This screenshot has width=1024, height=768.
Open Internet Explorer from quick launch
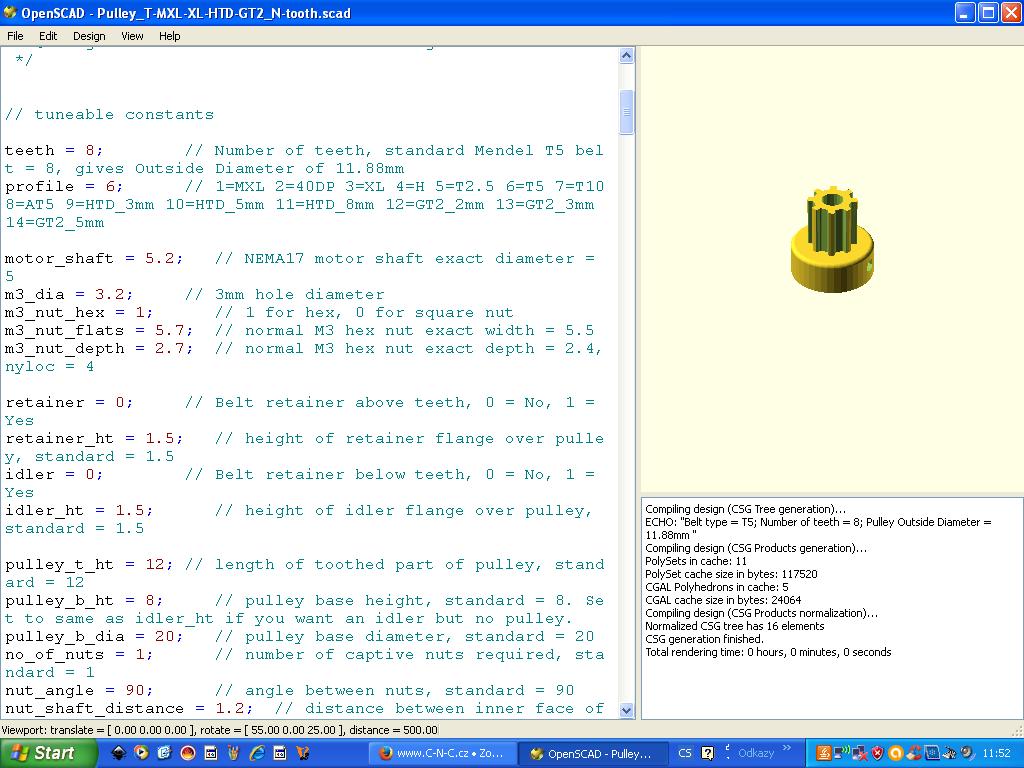257,753
